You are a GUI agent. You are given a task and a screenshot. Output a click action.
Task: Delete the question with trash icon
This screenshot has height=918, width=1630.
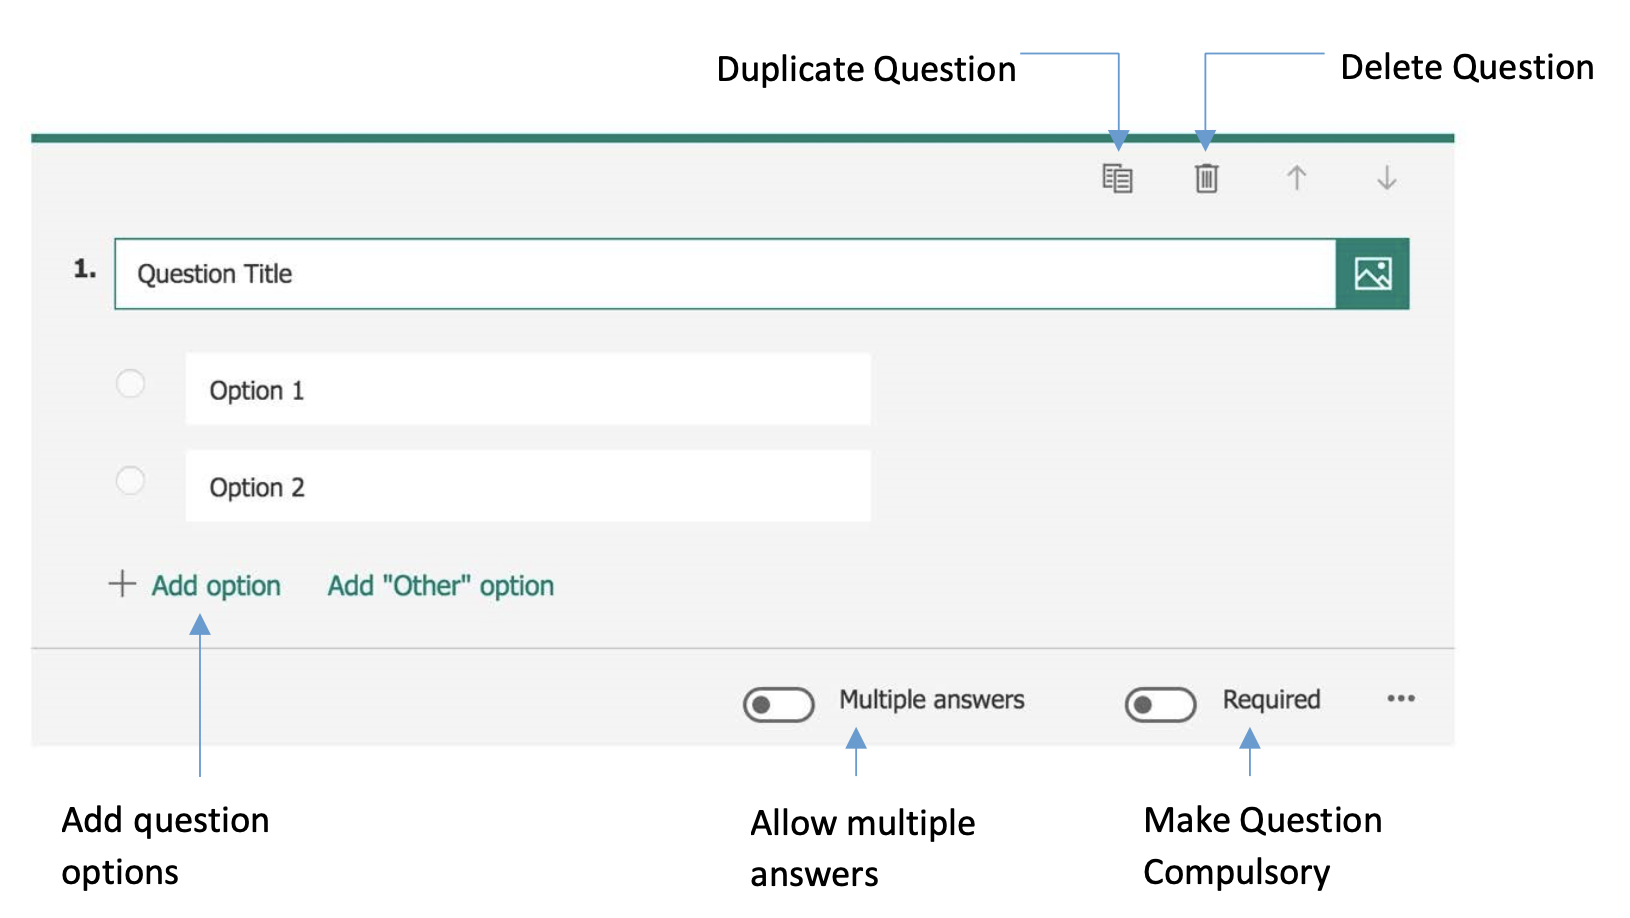[x=1206, y=179]
